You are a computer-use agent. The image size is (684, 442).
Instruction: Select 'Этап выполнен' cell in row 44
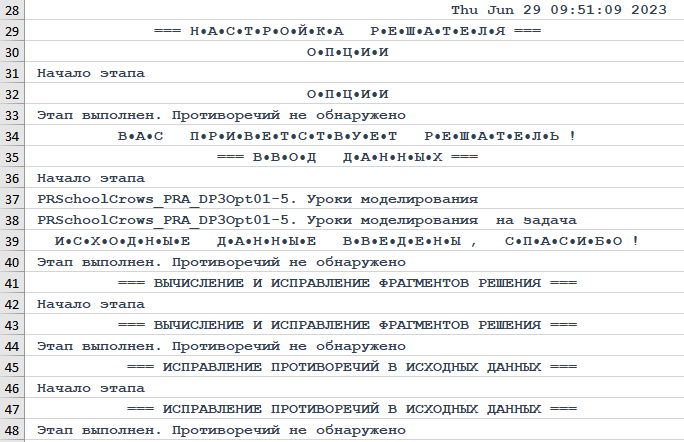pyautogui.click(x=220, y=346)
